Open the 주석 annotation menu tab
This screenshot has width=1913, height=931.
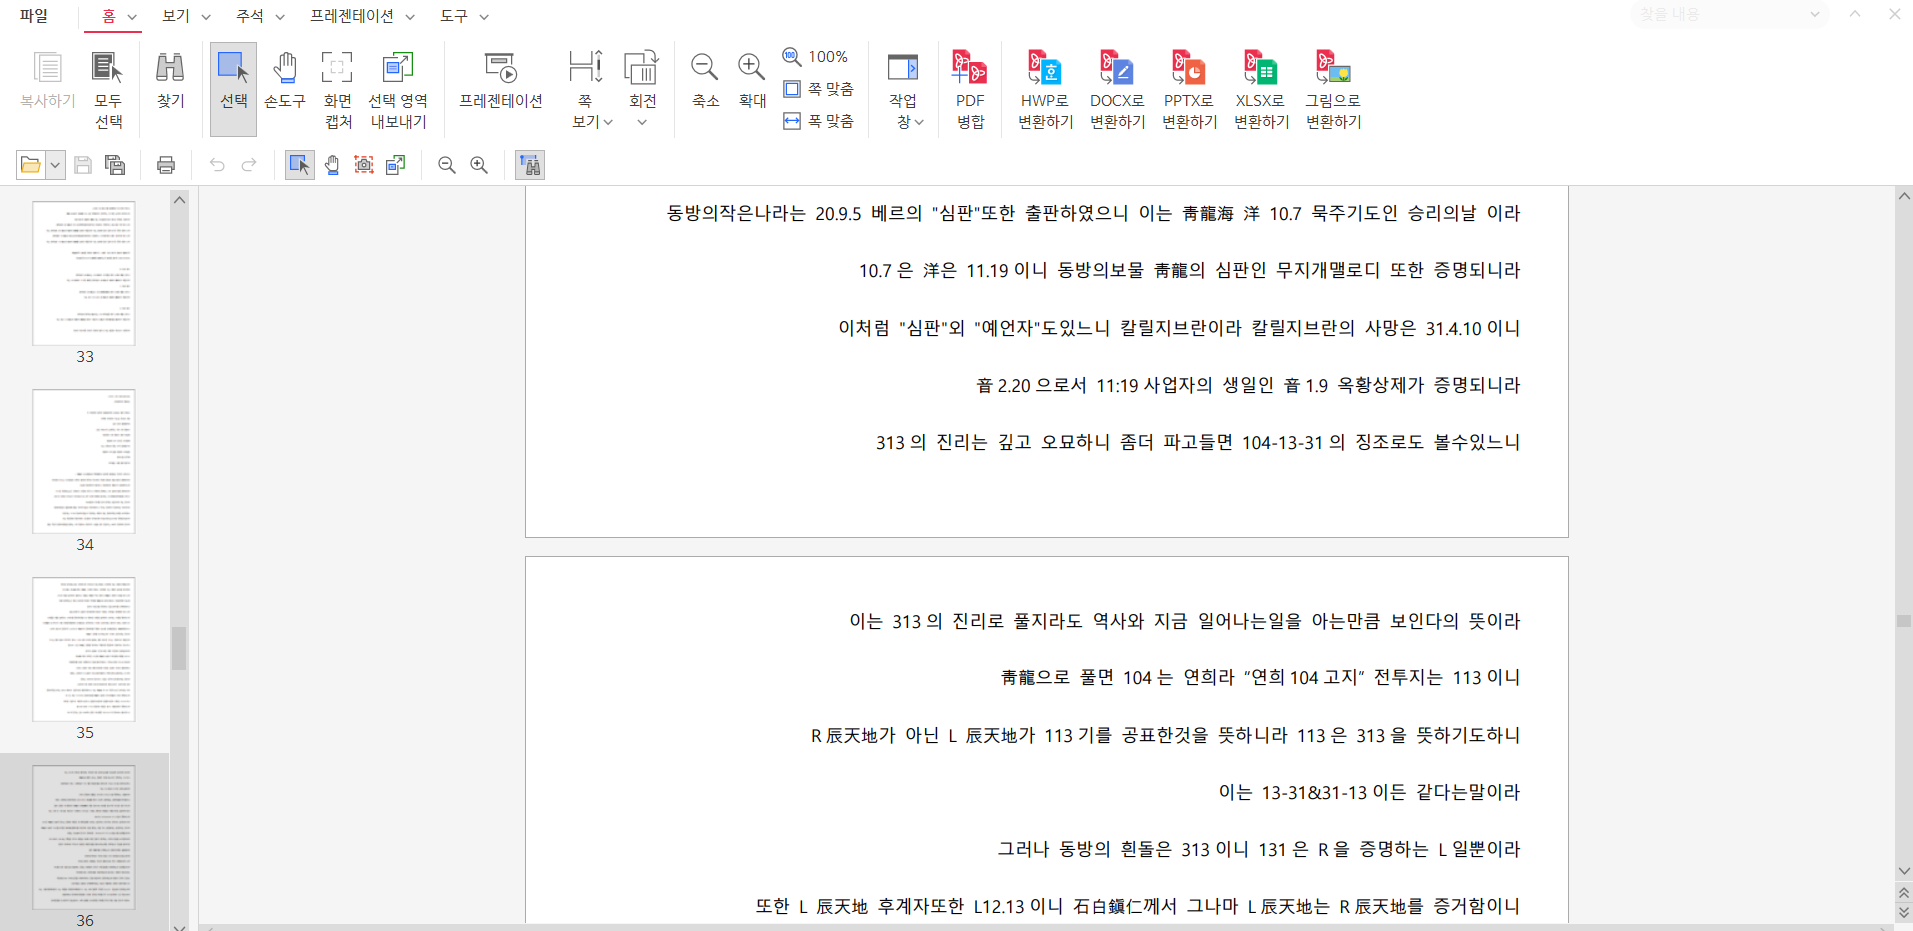pyautogui.click(x=259, y=16)
